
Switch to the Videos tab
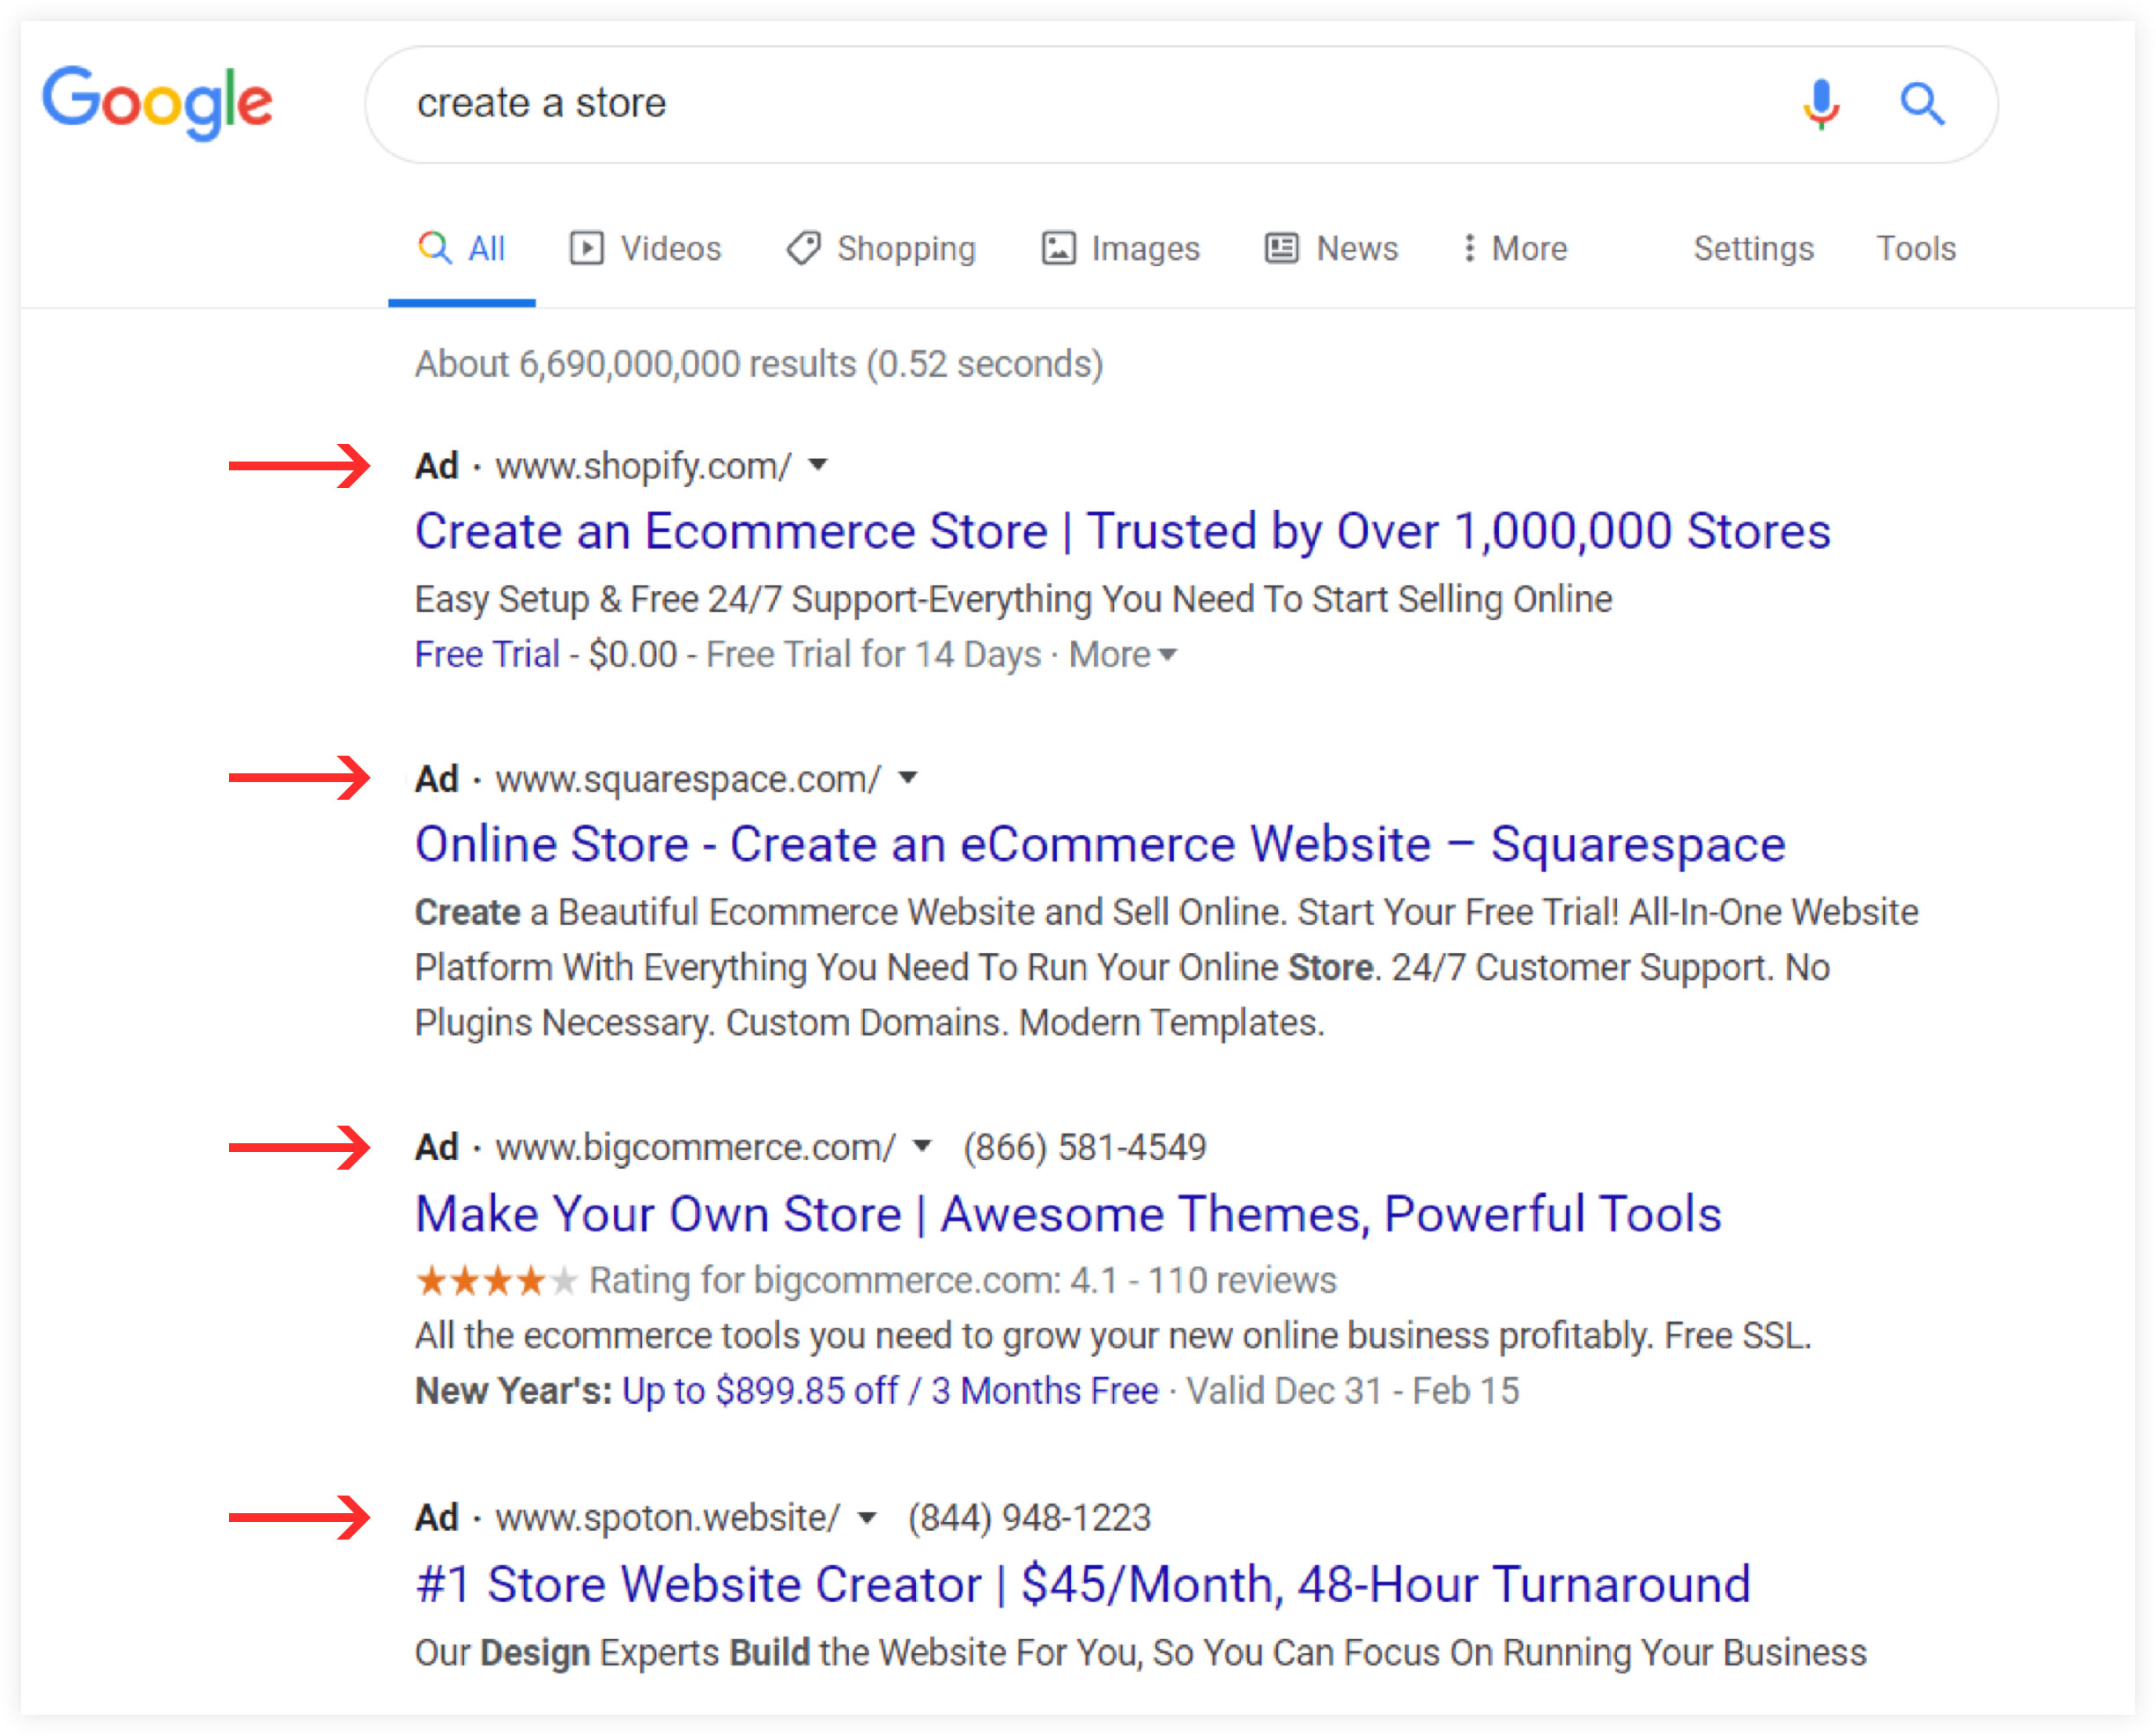point(645,248)
